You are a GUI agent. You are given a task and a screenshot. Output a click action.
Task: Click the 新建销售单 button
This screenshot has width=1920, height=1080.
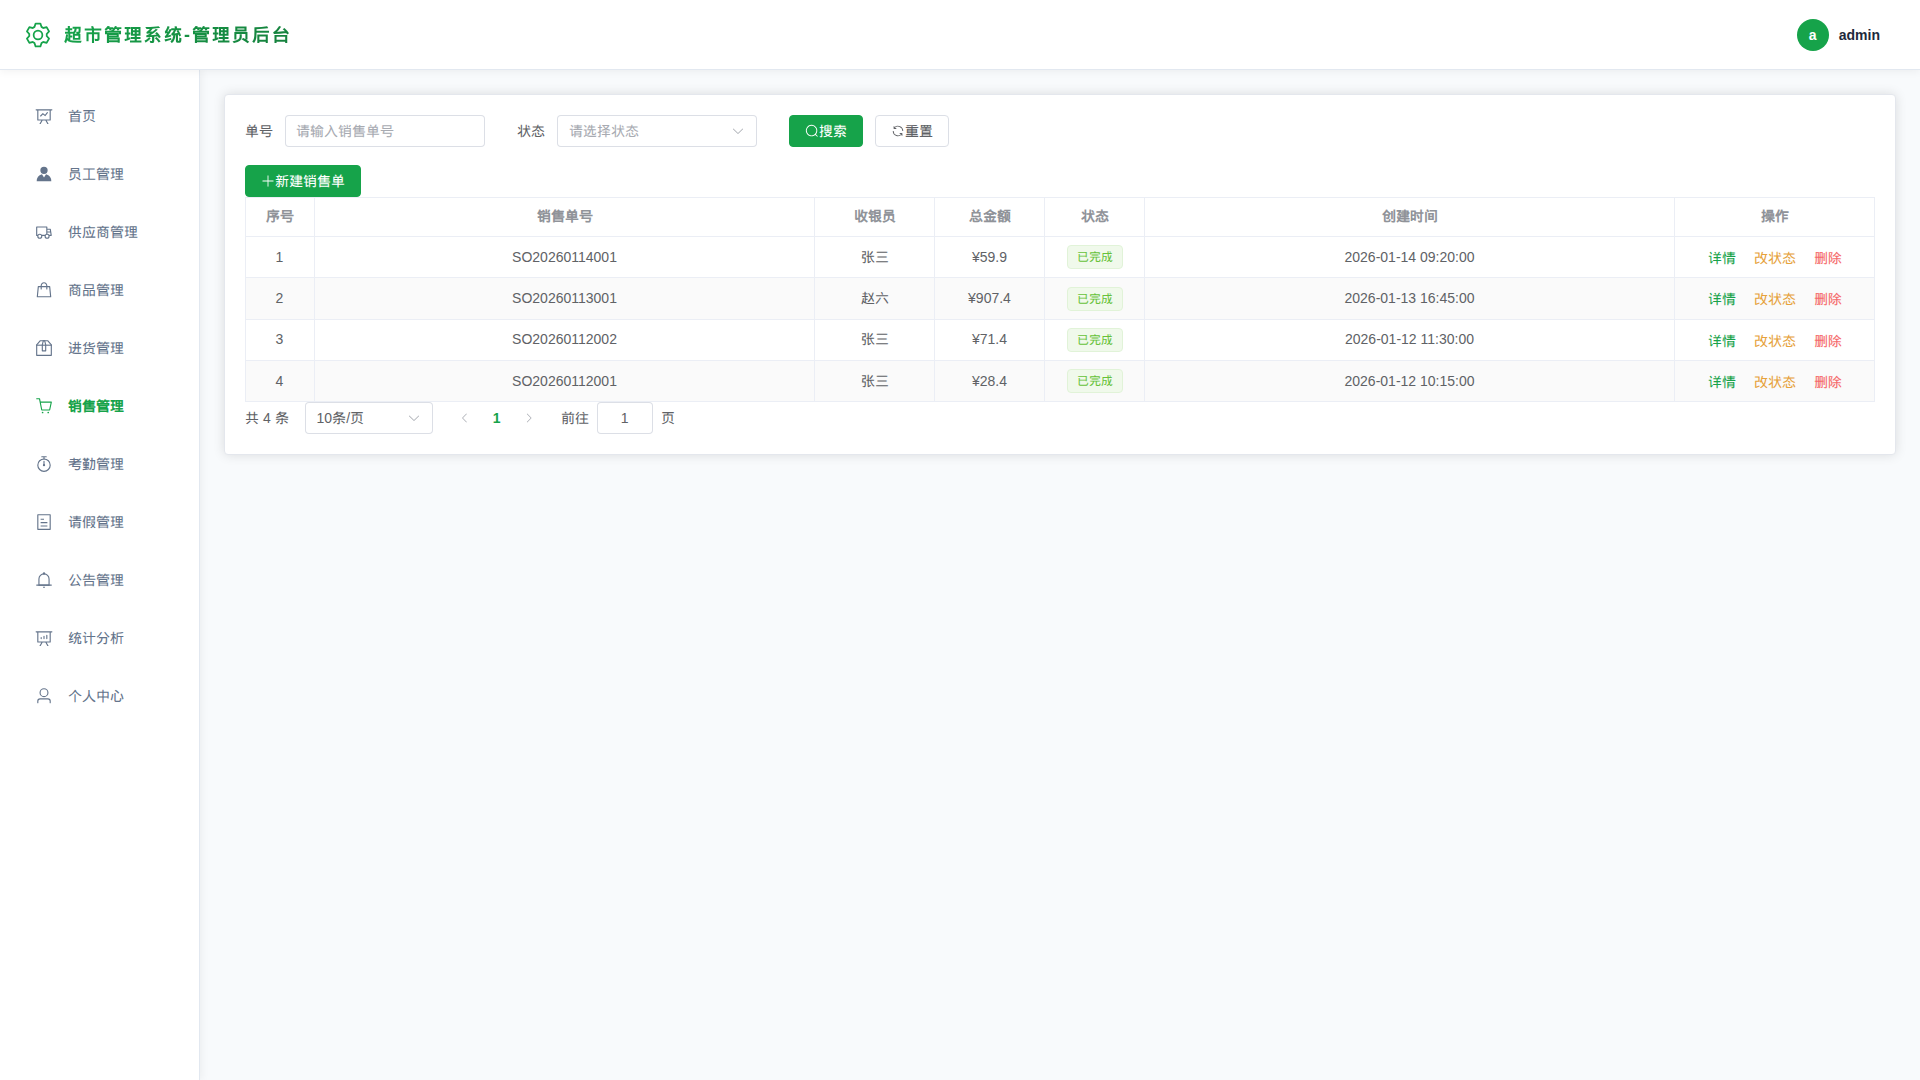tap(303, 181)
